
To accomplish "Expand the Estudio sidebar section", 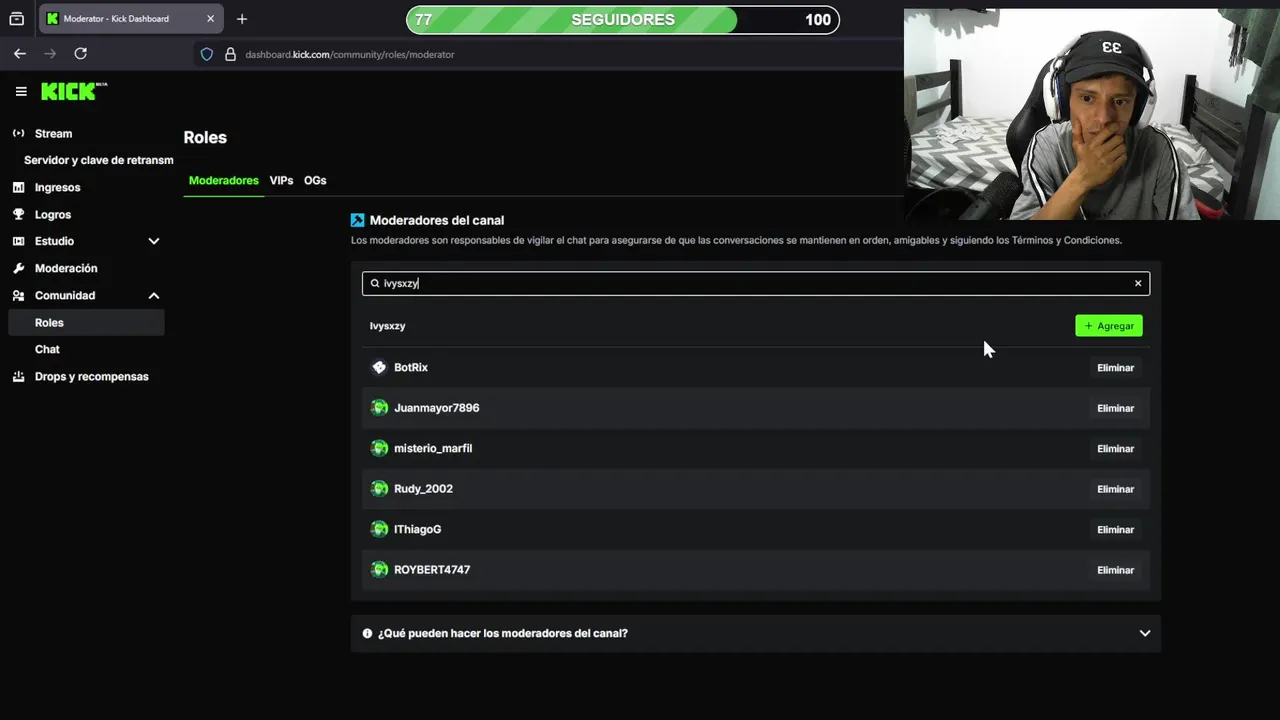I will tap(154, 241).
